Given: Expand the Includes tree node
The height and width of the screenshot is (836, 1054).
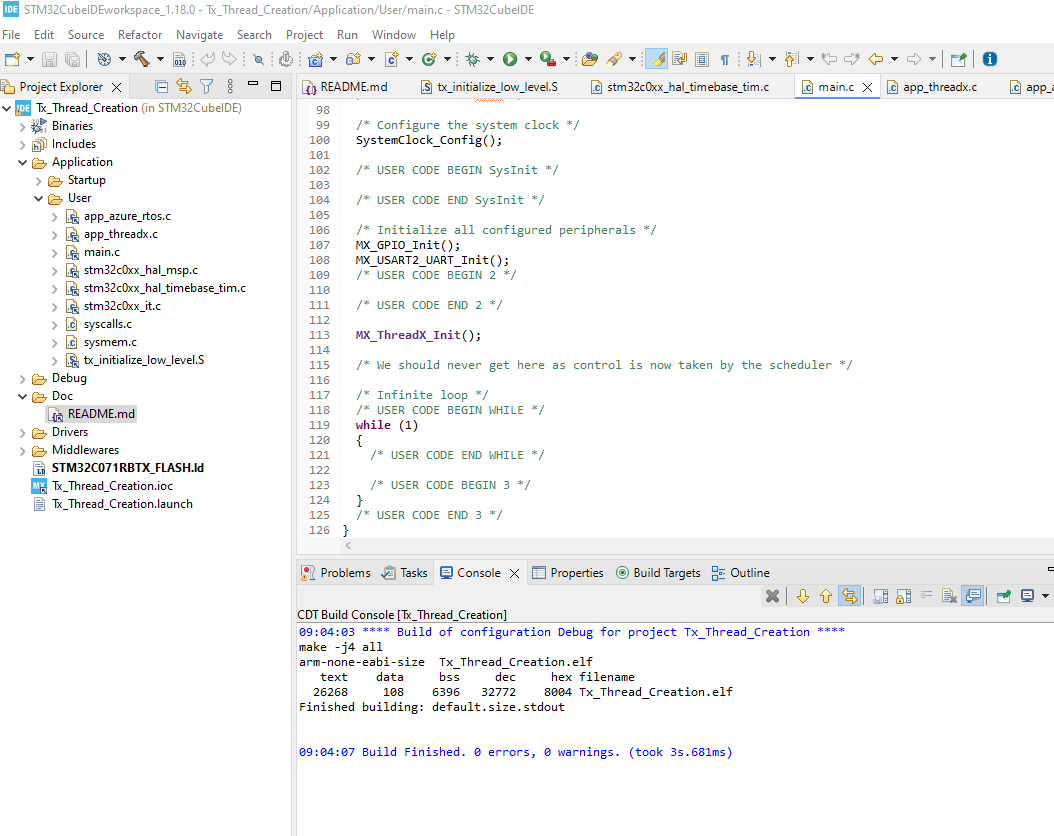Looking at the screenshot, I should coord(23,144).
